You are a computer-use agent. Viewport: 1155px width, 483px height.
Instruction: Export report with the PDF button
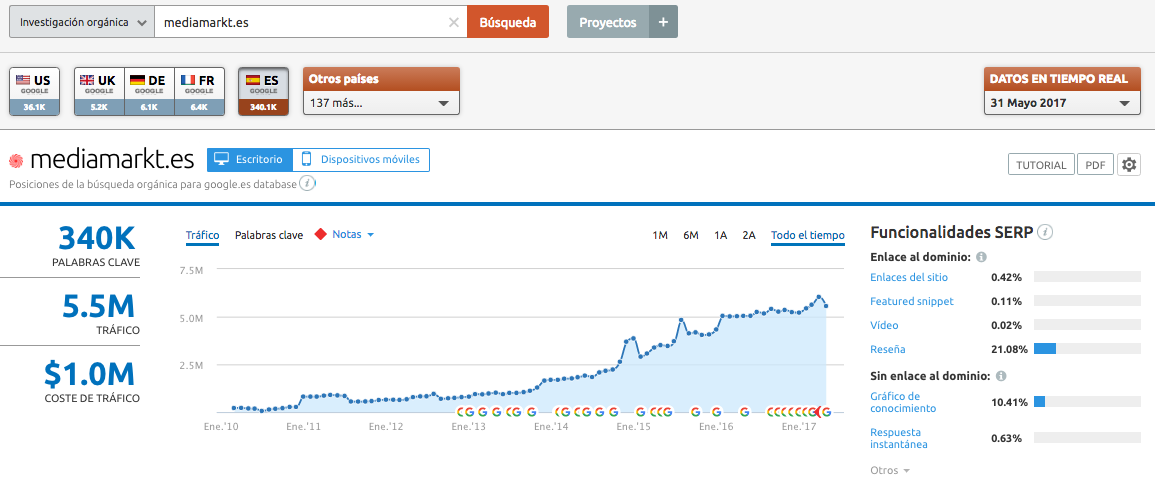point(1095,165)
